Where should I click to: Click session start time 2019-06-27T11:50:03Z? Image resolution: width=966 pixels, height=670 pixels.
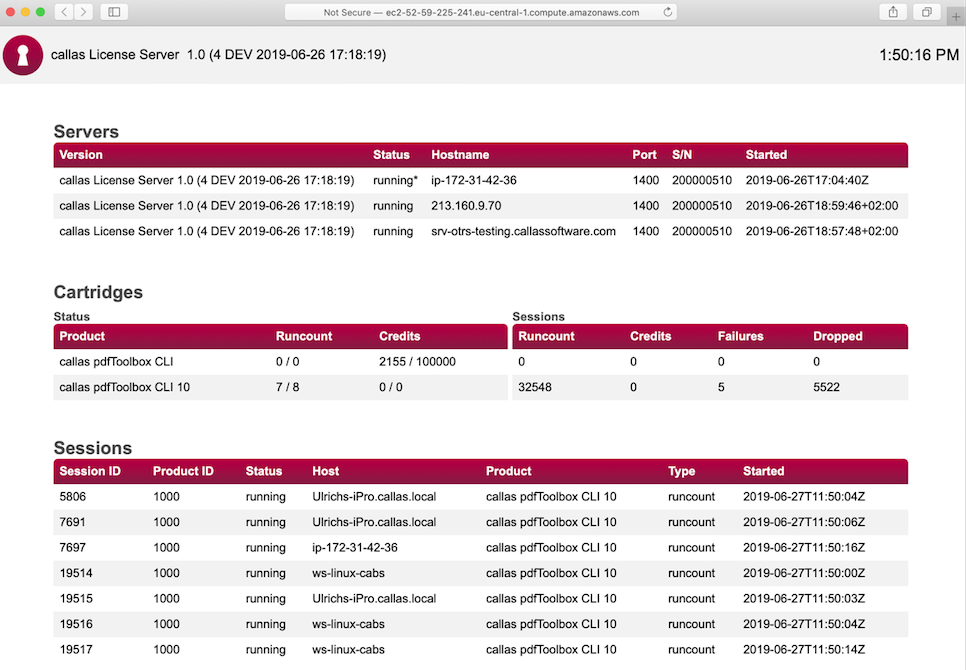[804, 599]
